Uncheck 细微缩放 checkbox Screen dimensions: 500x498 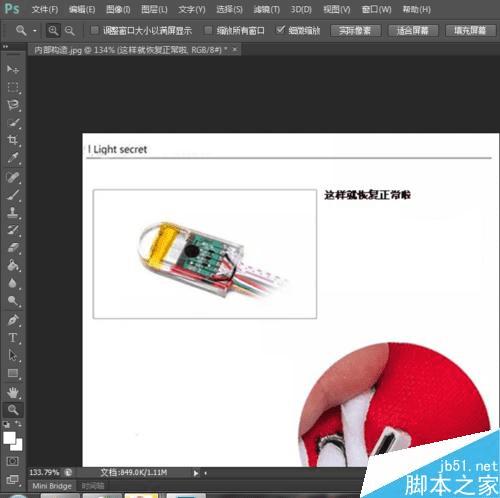[281, 30]
